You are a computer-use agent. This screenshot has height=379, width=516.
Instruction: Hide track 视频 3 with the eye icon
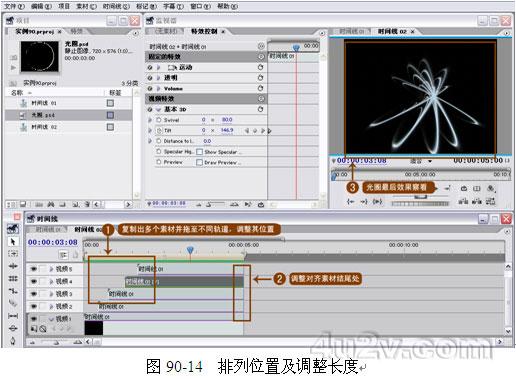33,294
